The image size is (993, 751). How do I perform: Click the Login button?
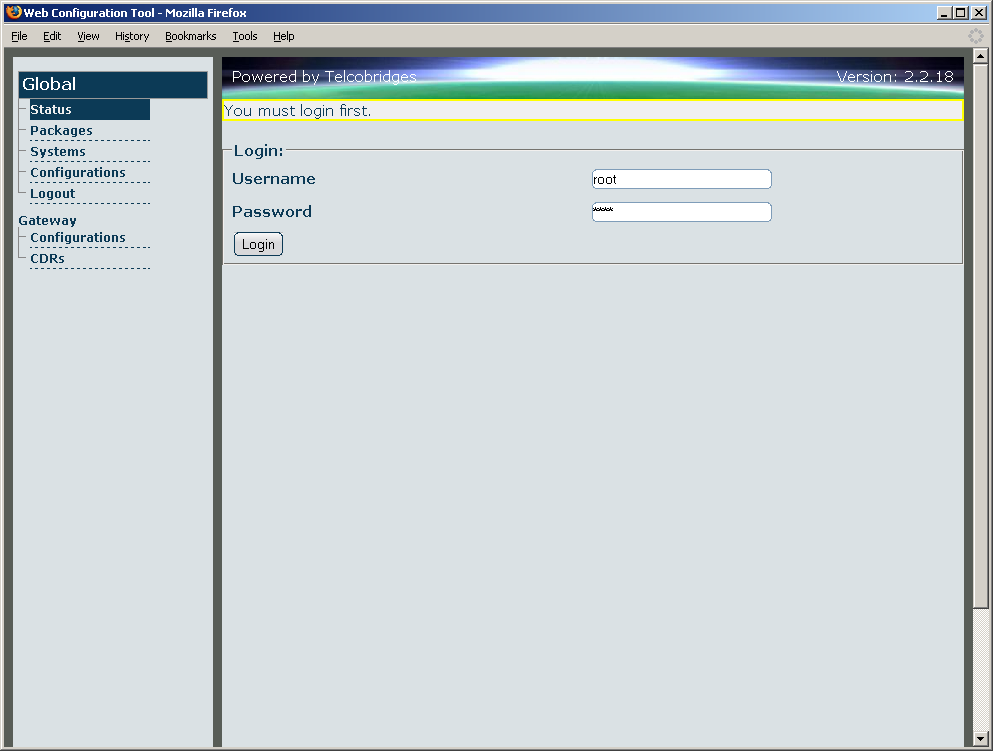click(x=258, y=244)
